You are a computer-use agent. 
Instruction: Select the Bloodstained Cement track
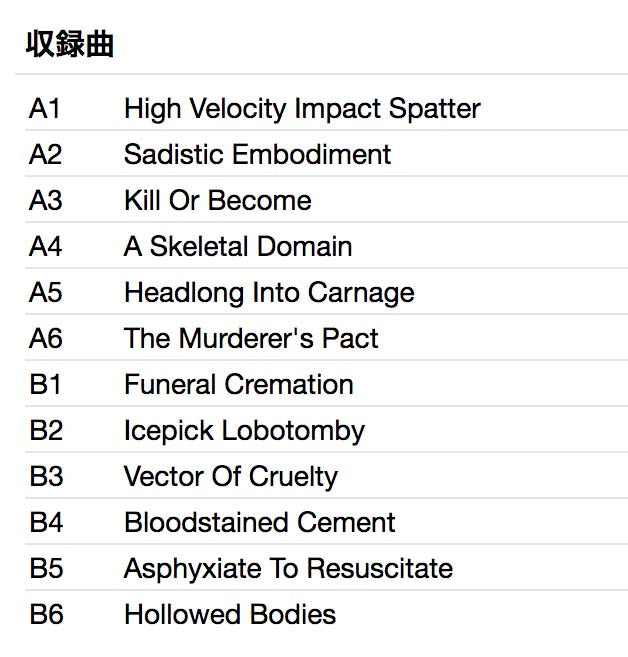pyautogui.click(x=259, y=522)
